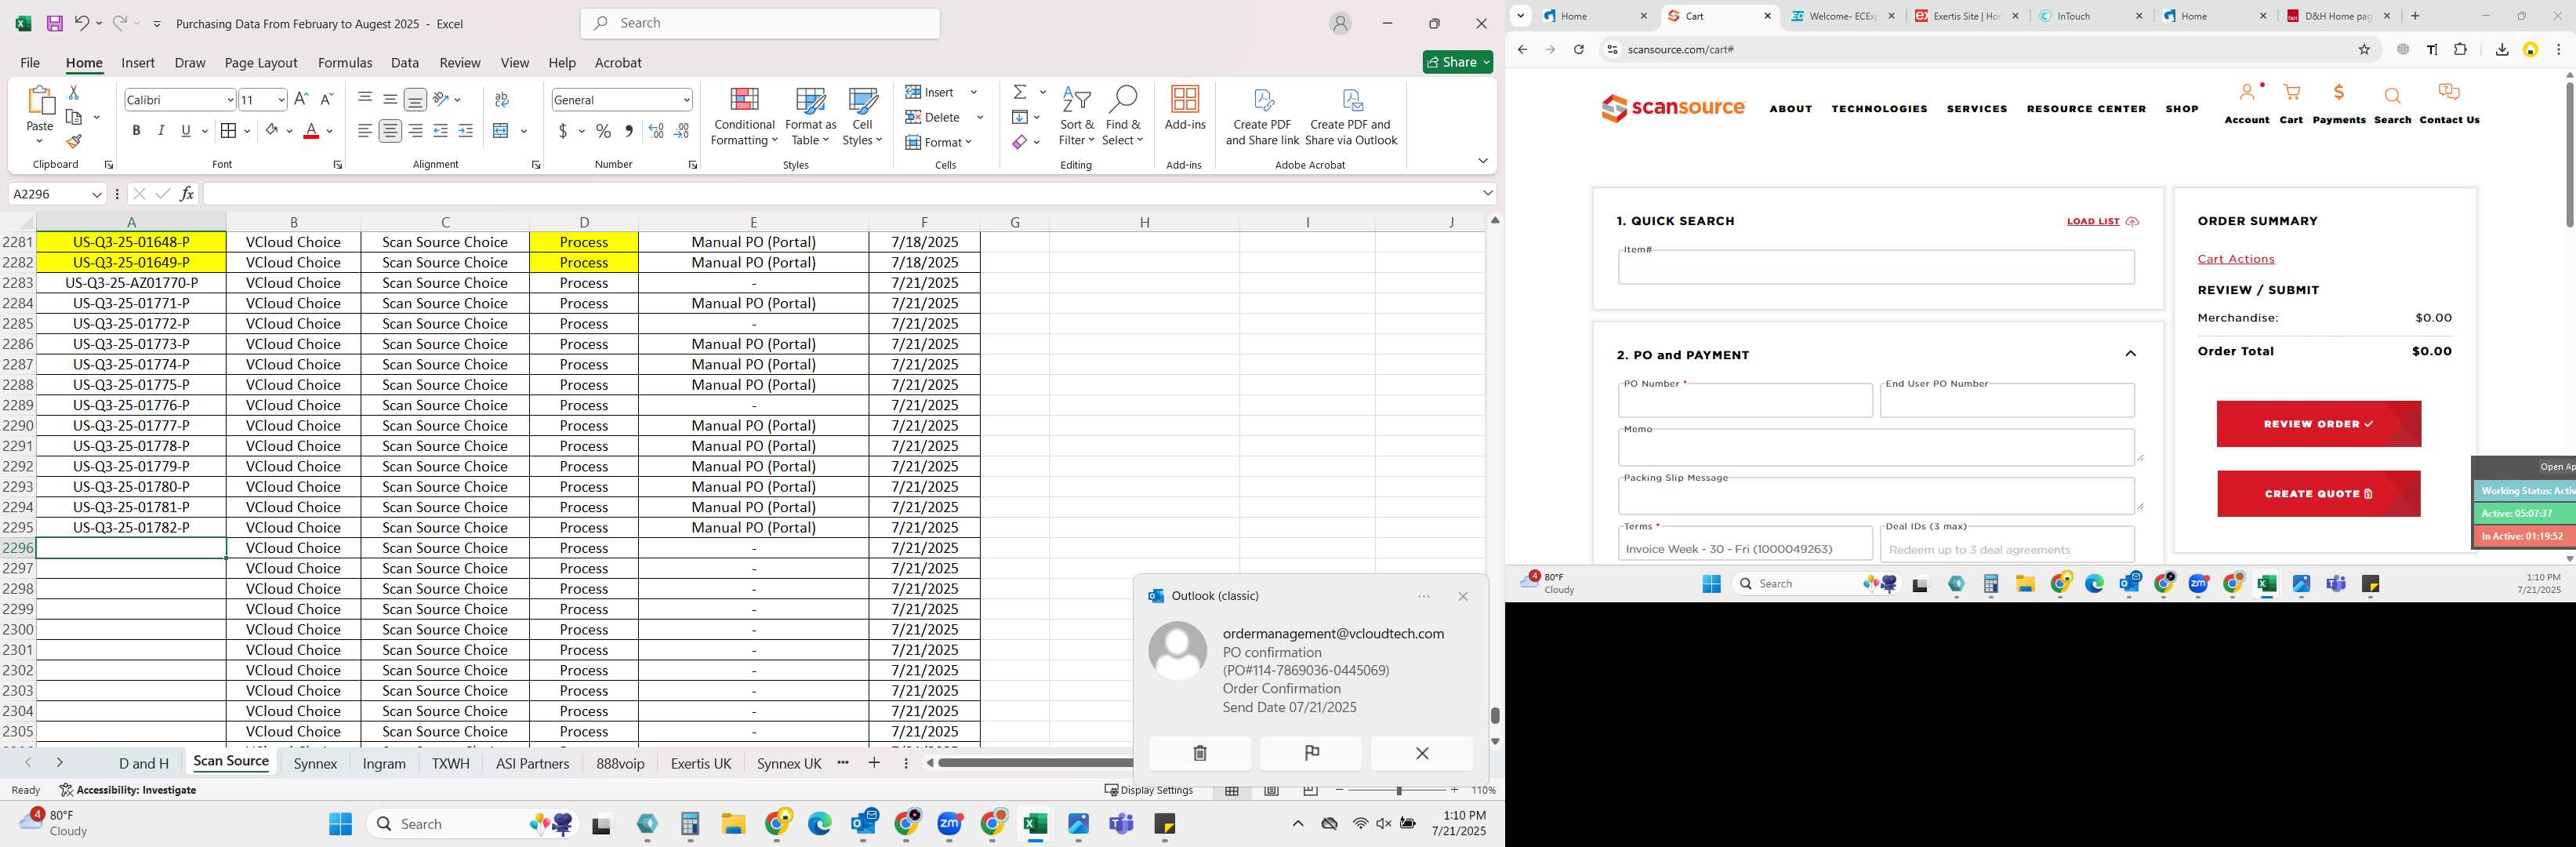This screenshot has height=847, width=2576.
Task: Flag the Outlook notification email
Action: tap(1311, 753)
